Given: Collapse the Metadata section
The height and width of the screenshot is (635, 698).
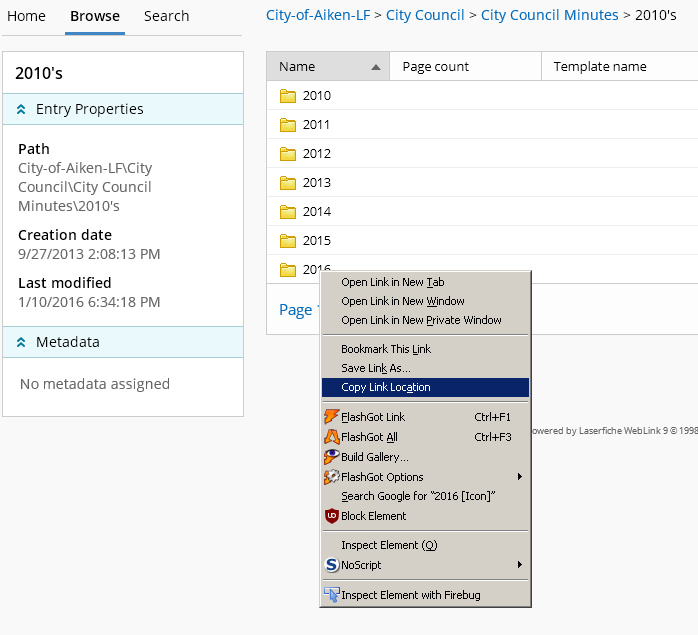Looking at the screenshot, I should click(21, 342).
